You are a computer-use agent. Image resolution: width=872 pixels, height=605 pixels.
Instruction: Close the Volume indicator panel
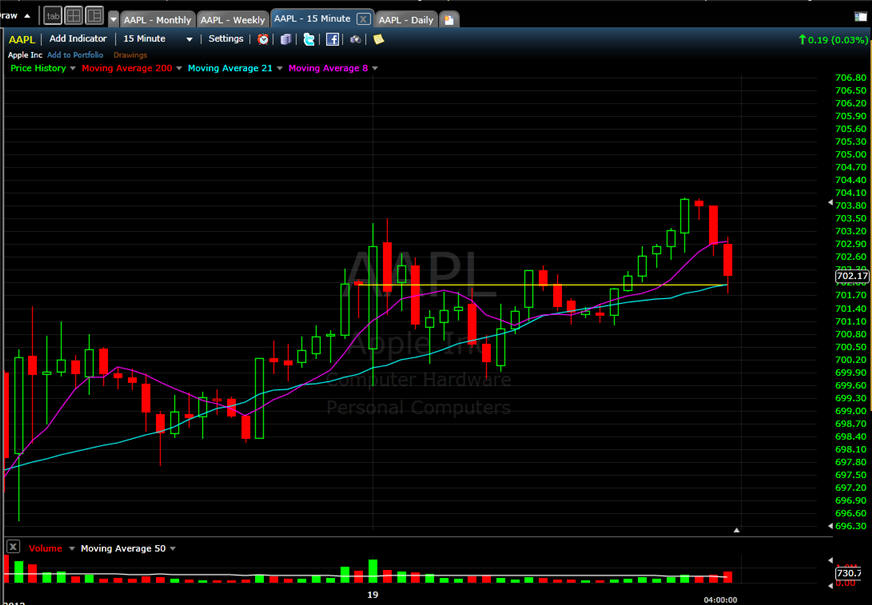[13, 547]
